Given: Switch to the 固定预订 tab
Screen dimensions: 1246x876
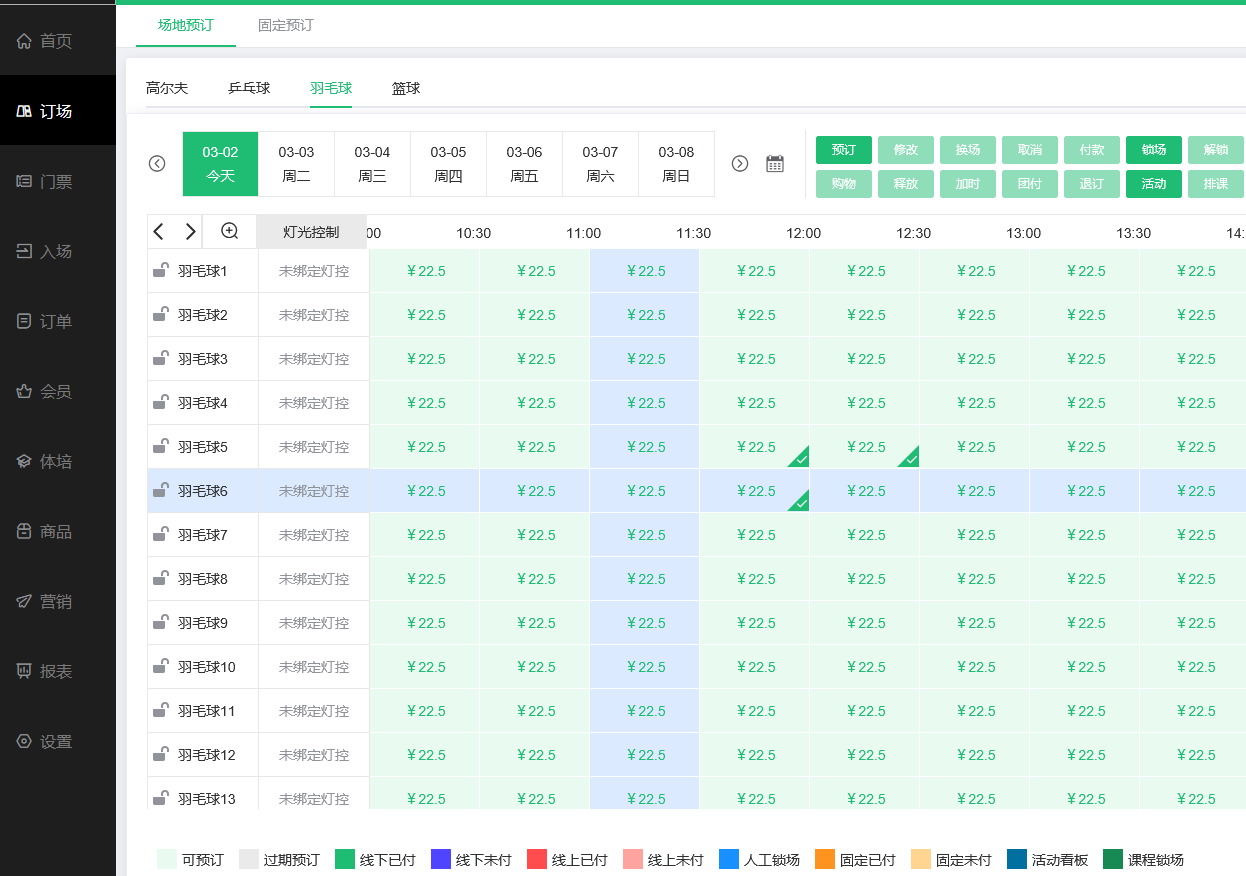Looking at the screenshot, I should (286, 25).
